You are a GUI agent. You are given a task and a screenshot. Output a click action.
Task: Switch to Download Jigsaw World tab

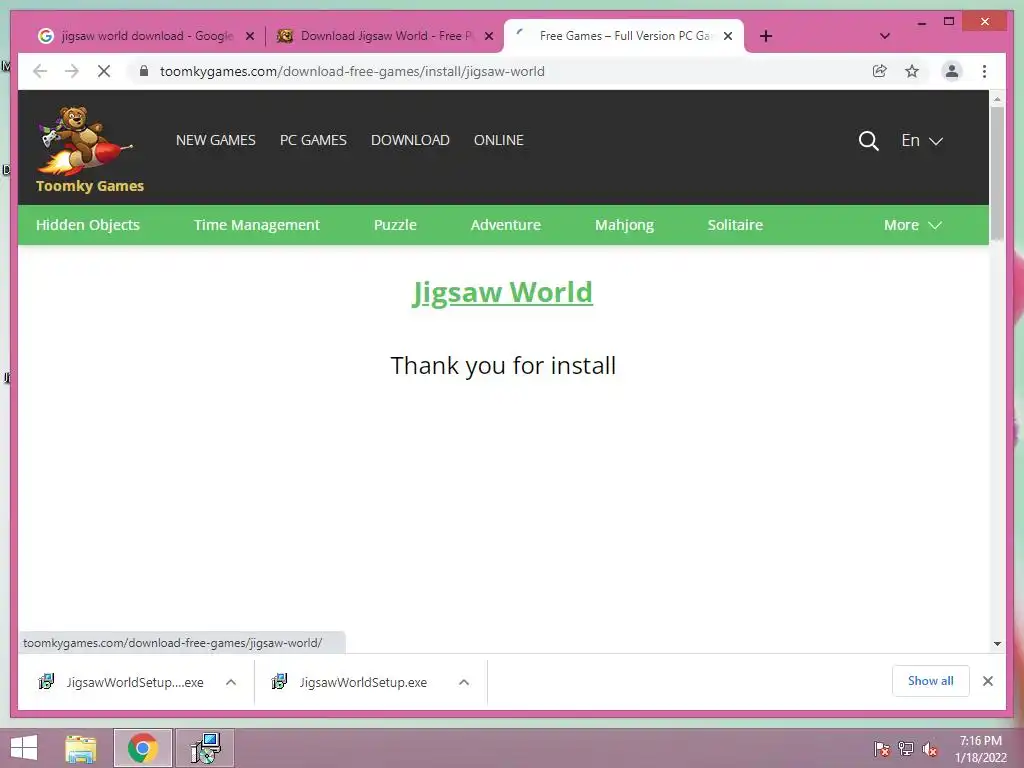[x=385, y=36]
